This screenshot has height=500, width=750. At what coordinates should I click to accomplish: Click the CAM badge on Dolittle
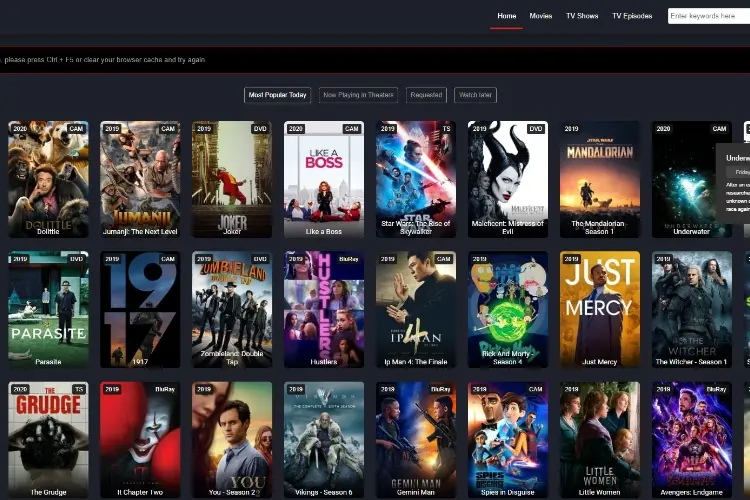click(x=76, y=129)
